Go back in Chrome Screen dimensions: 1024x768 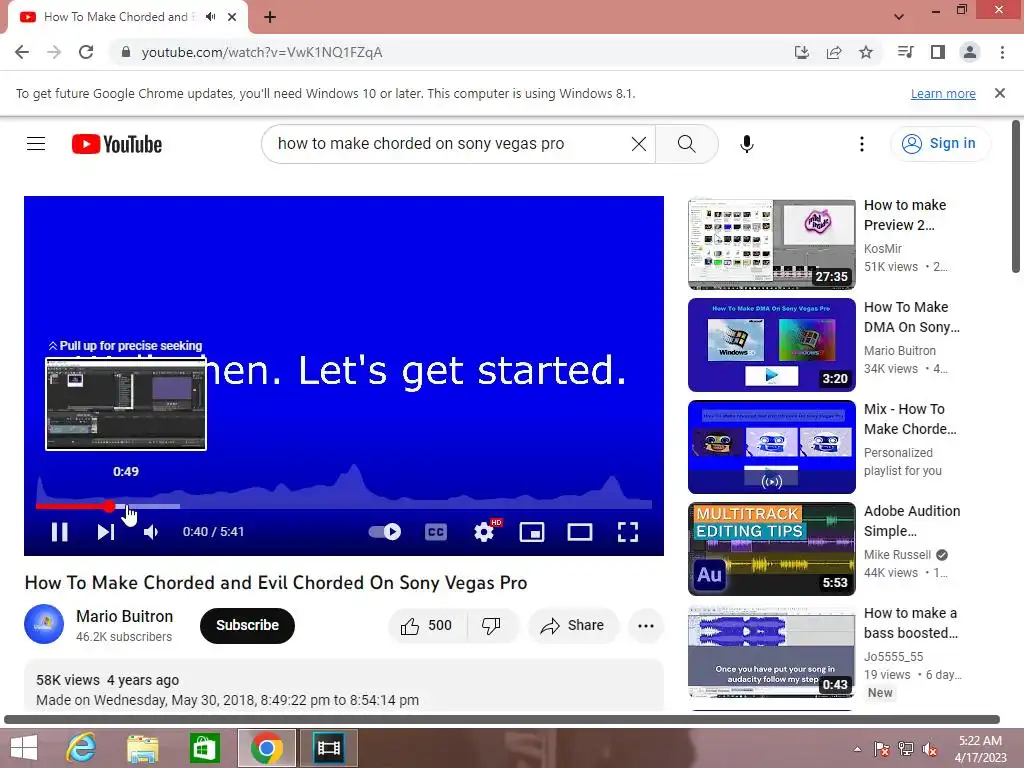22,52
